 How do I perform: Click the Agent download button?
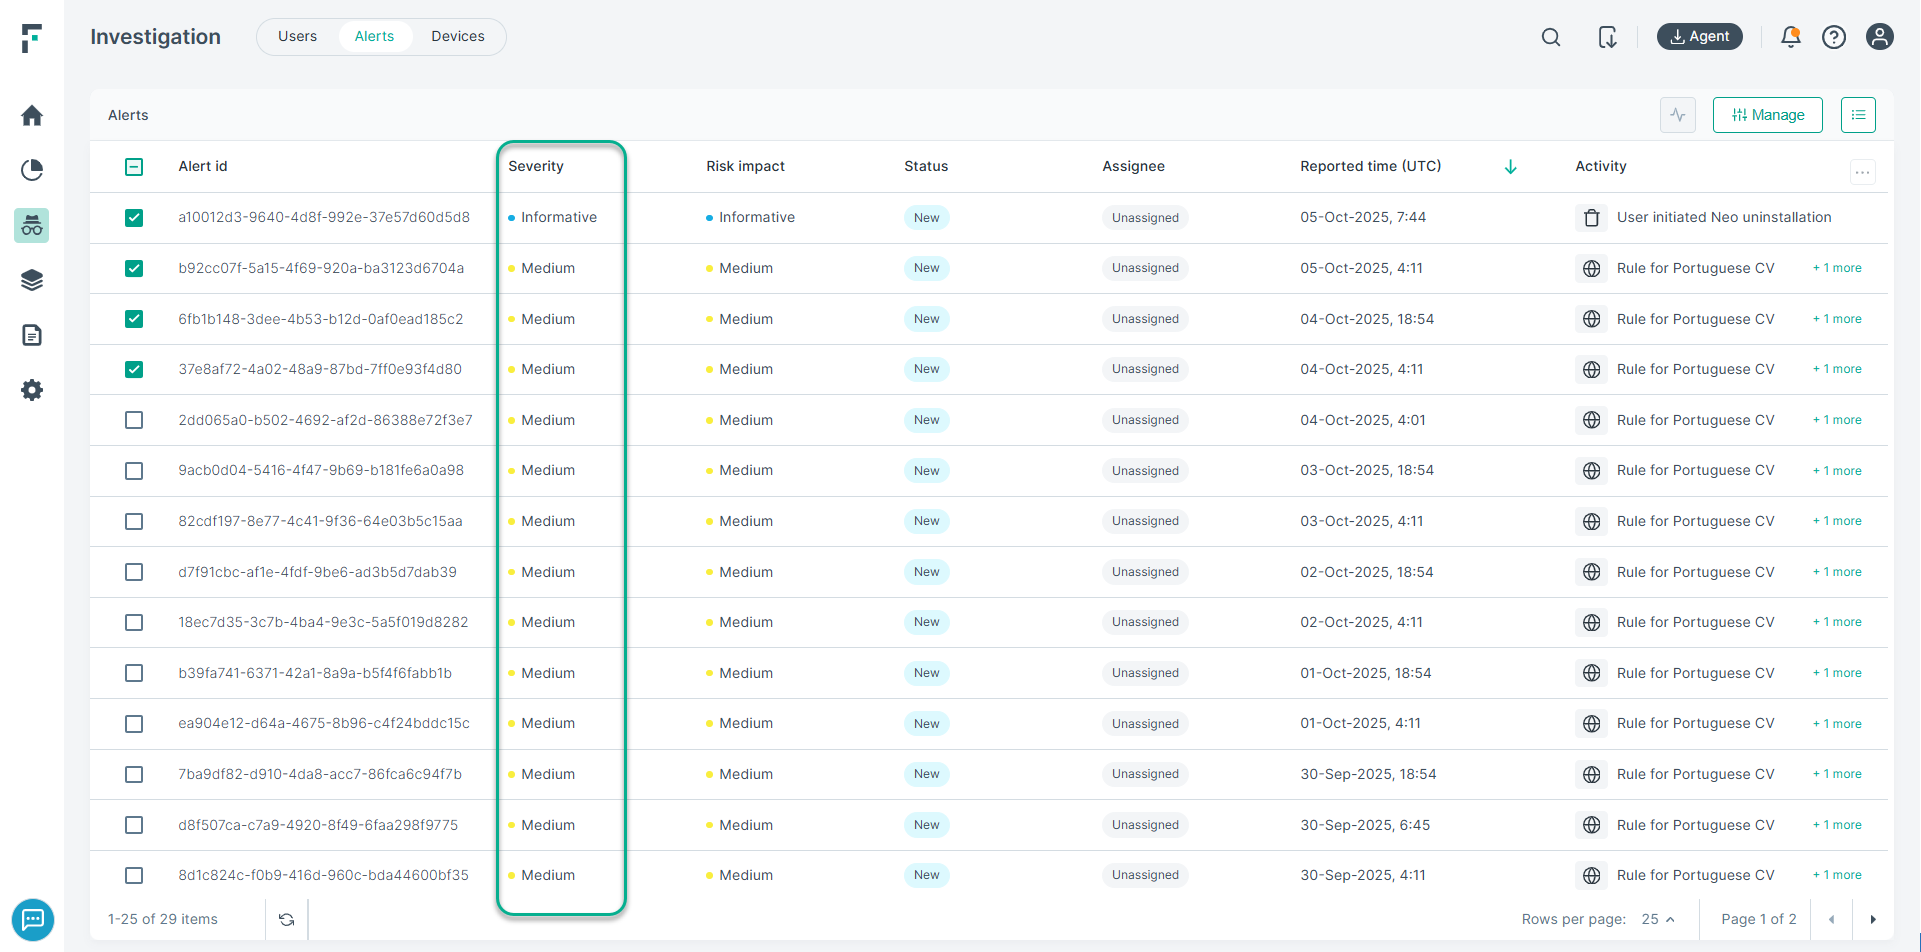point(1699,37)
